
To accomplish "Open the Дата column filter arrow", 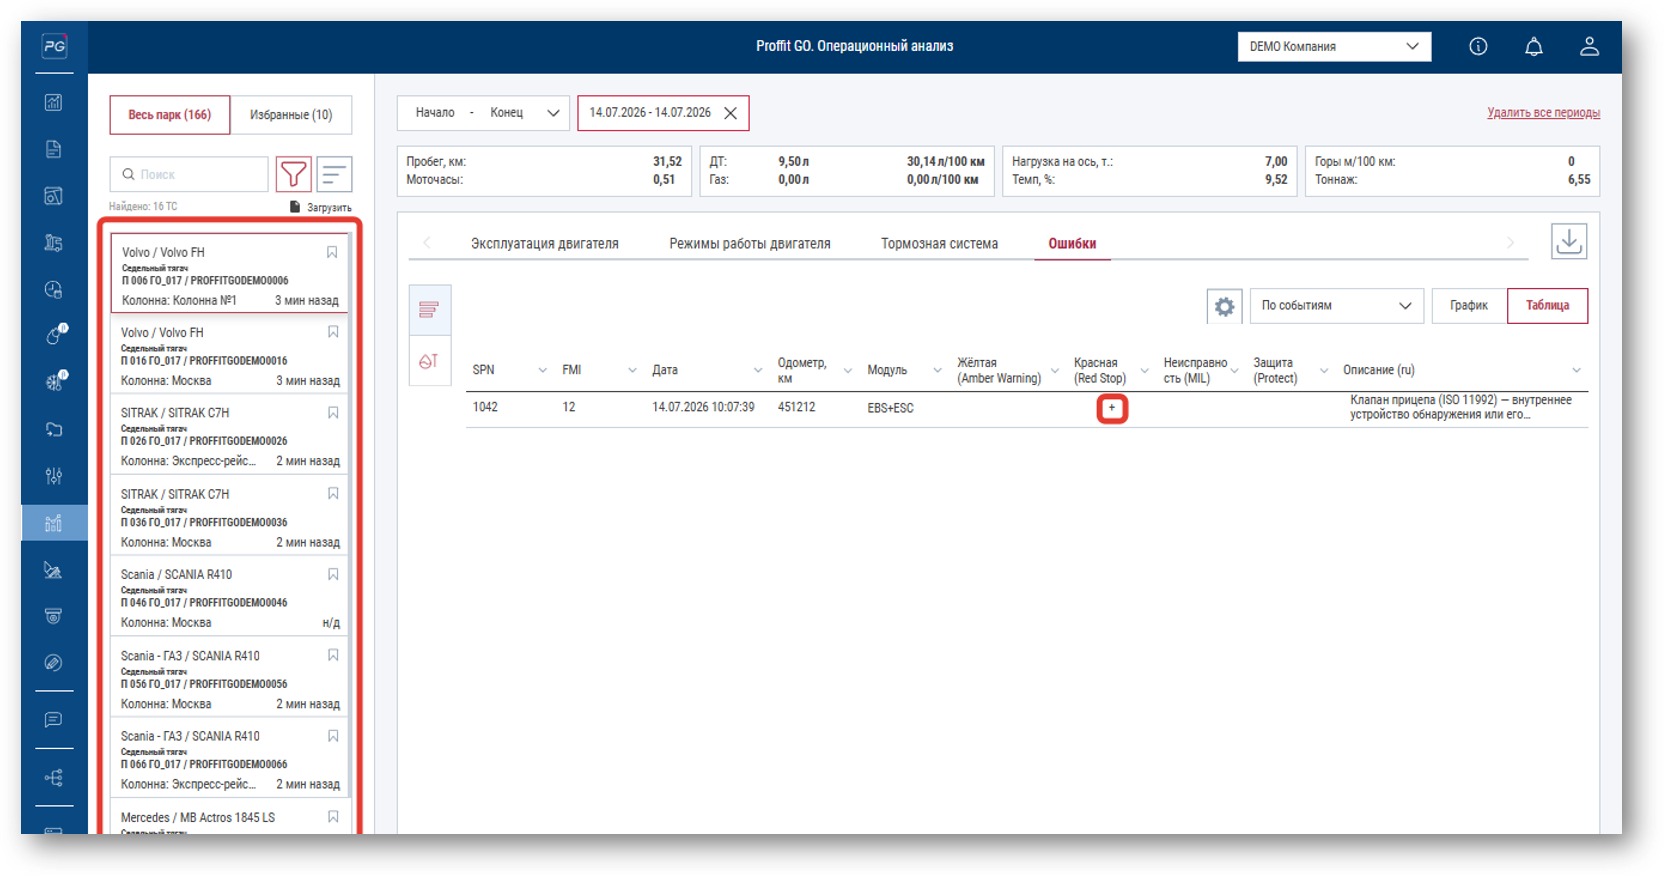I will coord(758,371).
